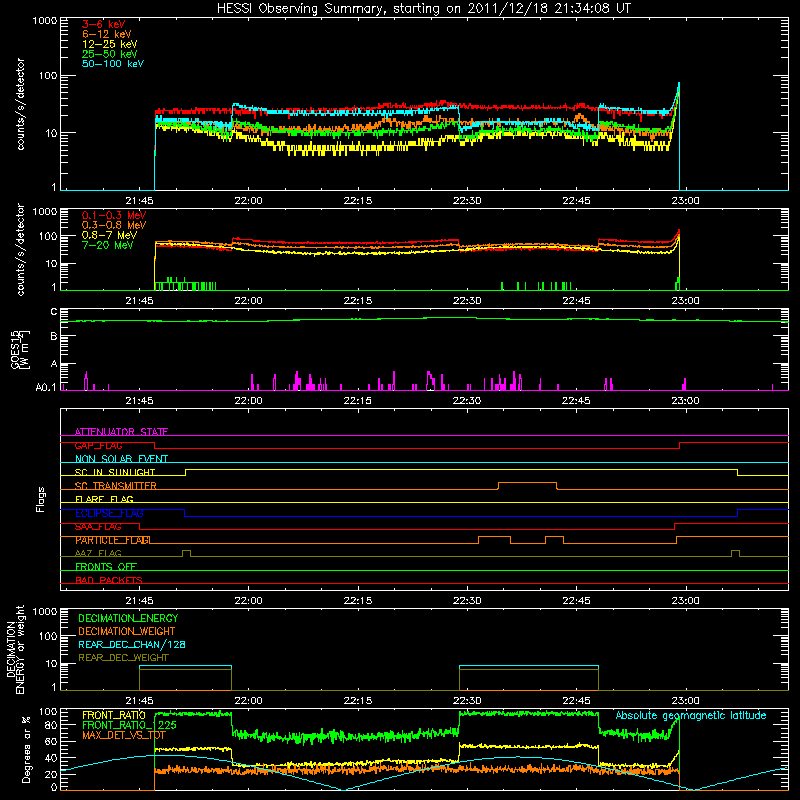
Task: Click the vertical Flags axis title
Action: click(x=41, y=499)
